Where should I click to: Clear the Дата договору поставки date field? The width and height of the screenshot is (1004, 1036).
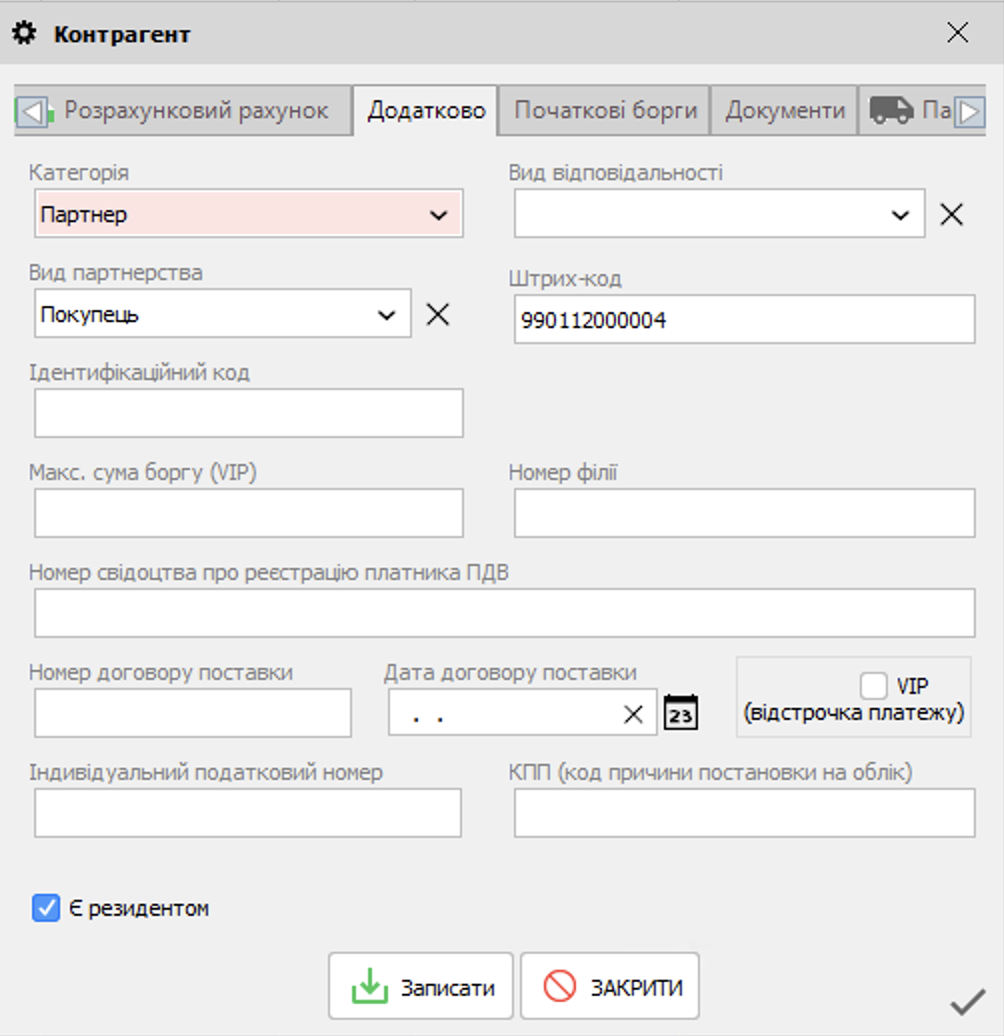pyautogui.click(x=633, y=714)
